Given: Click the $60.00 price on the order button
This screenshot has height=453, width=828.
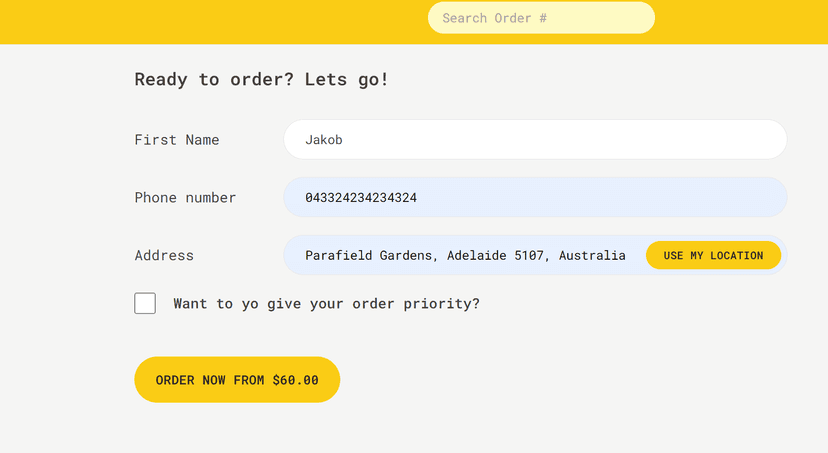Looking at the screenshot, I should [x=296, y=380].
